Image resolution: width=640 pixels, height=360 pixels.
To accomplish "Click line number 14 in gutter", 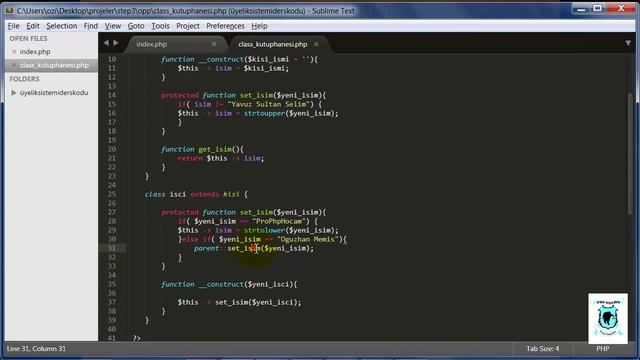I will [x=112, y=95].
